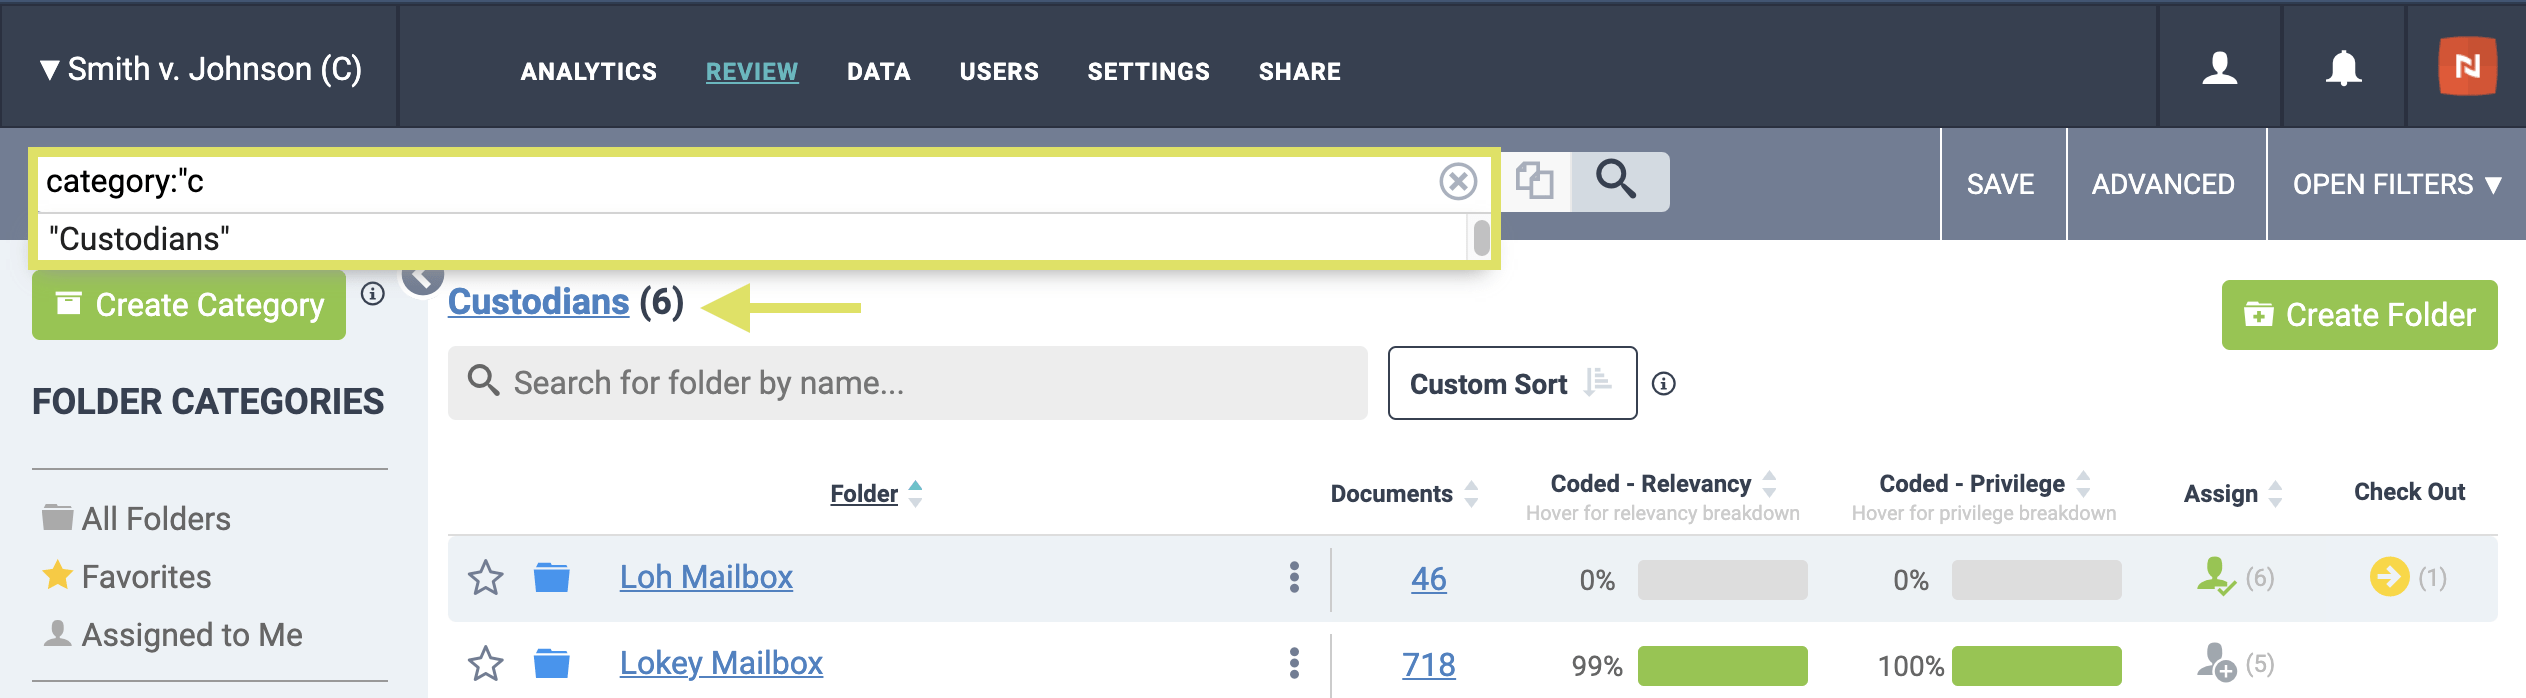Click the checkout arrow icon for Loh Mailbox

[x=2389, y=577]
